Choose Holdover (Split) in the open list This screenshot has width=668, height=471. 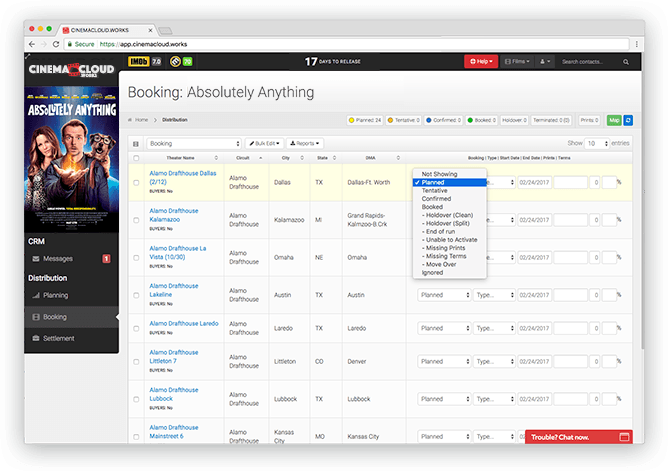point(450,223)
